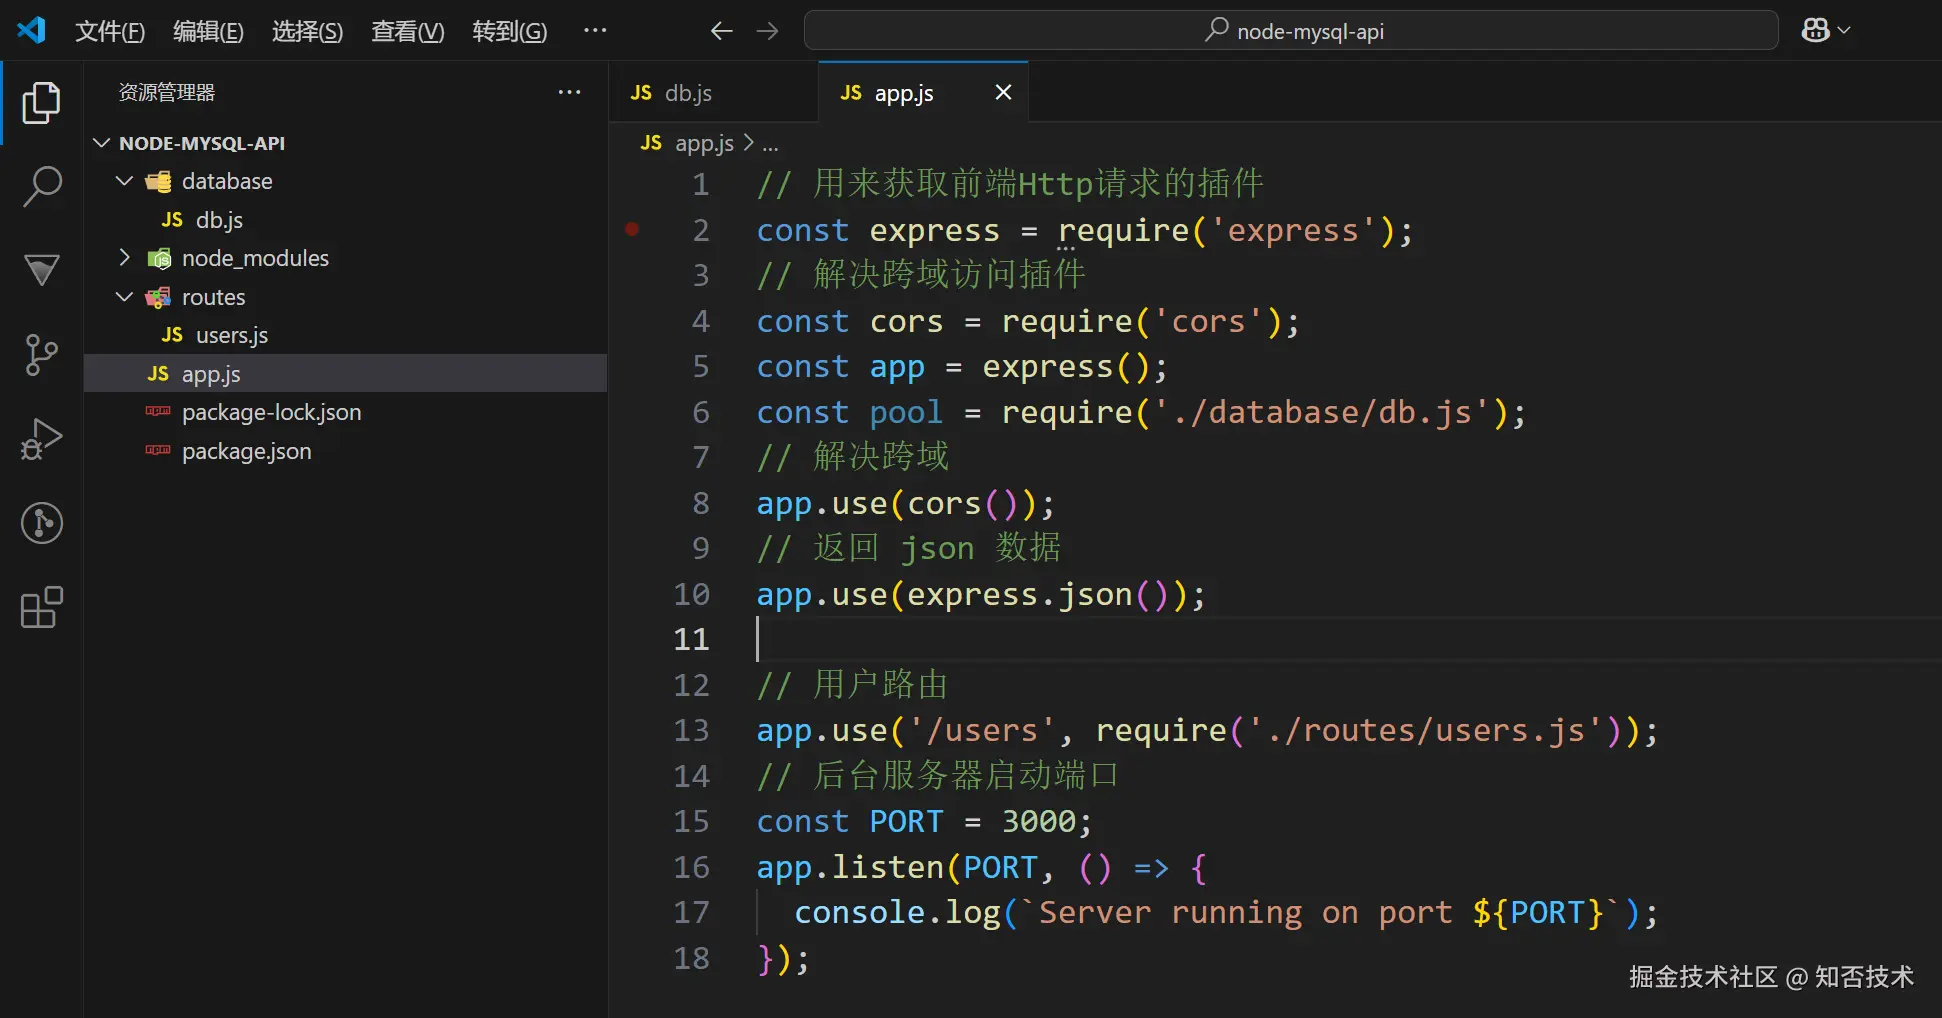
Task: Click the npm icon beside package.json
Action: 158,450
